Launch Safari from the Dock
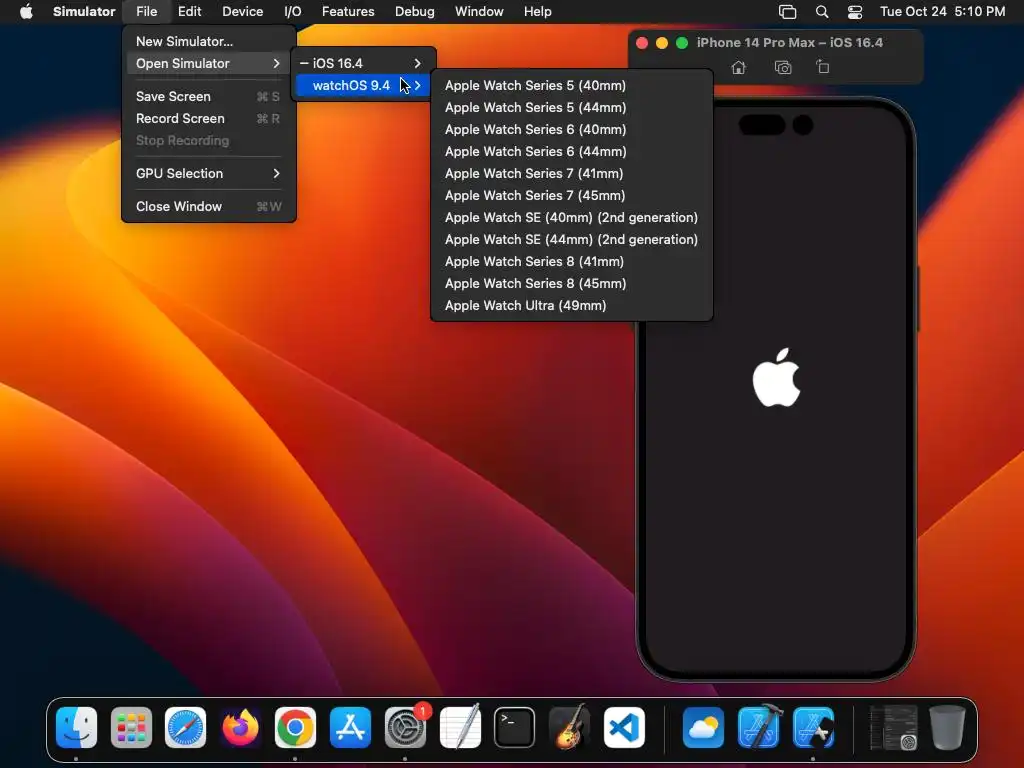The height and width of the screenshot is (768, 1024). click(x=185, y=727)
